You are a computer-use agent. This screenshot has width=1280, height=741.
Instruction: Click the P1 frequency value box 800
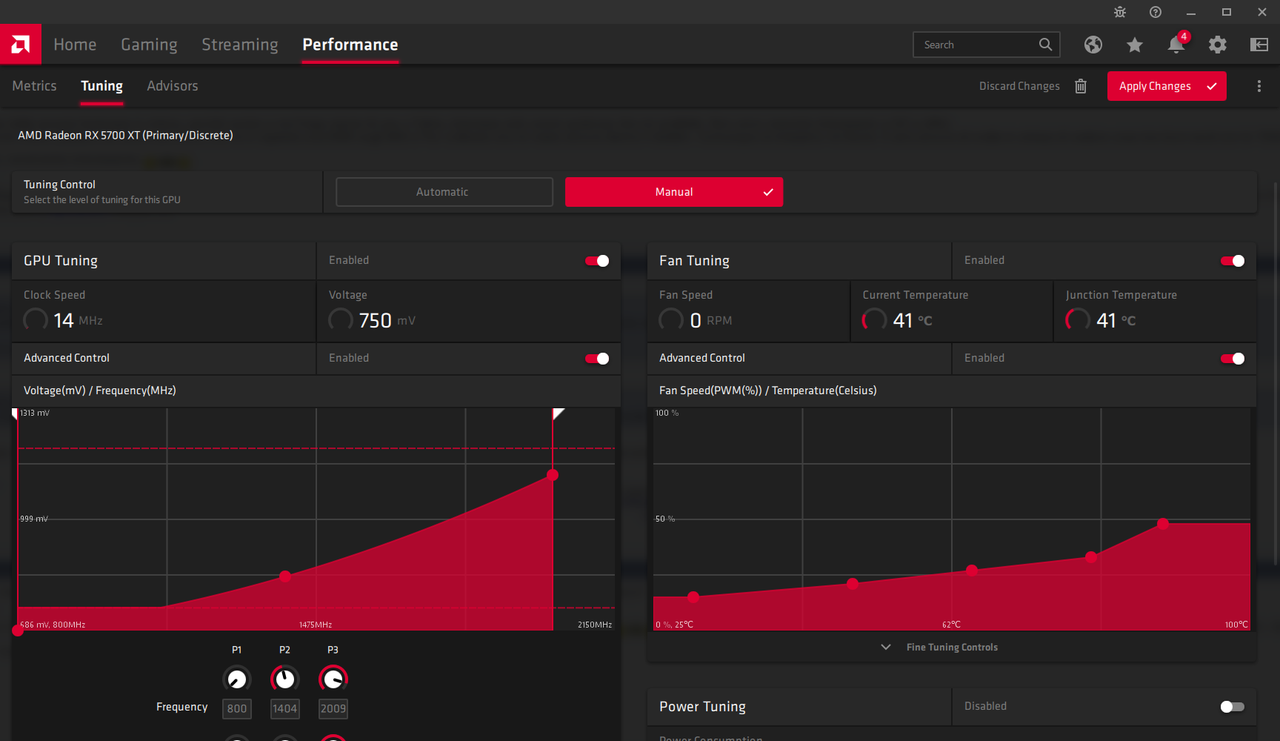237,708
